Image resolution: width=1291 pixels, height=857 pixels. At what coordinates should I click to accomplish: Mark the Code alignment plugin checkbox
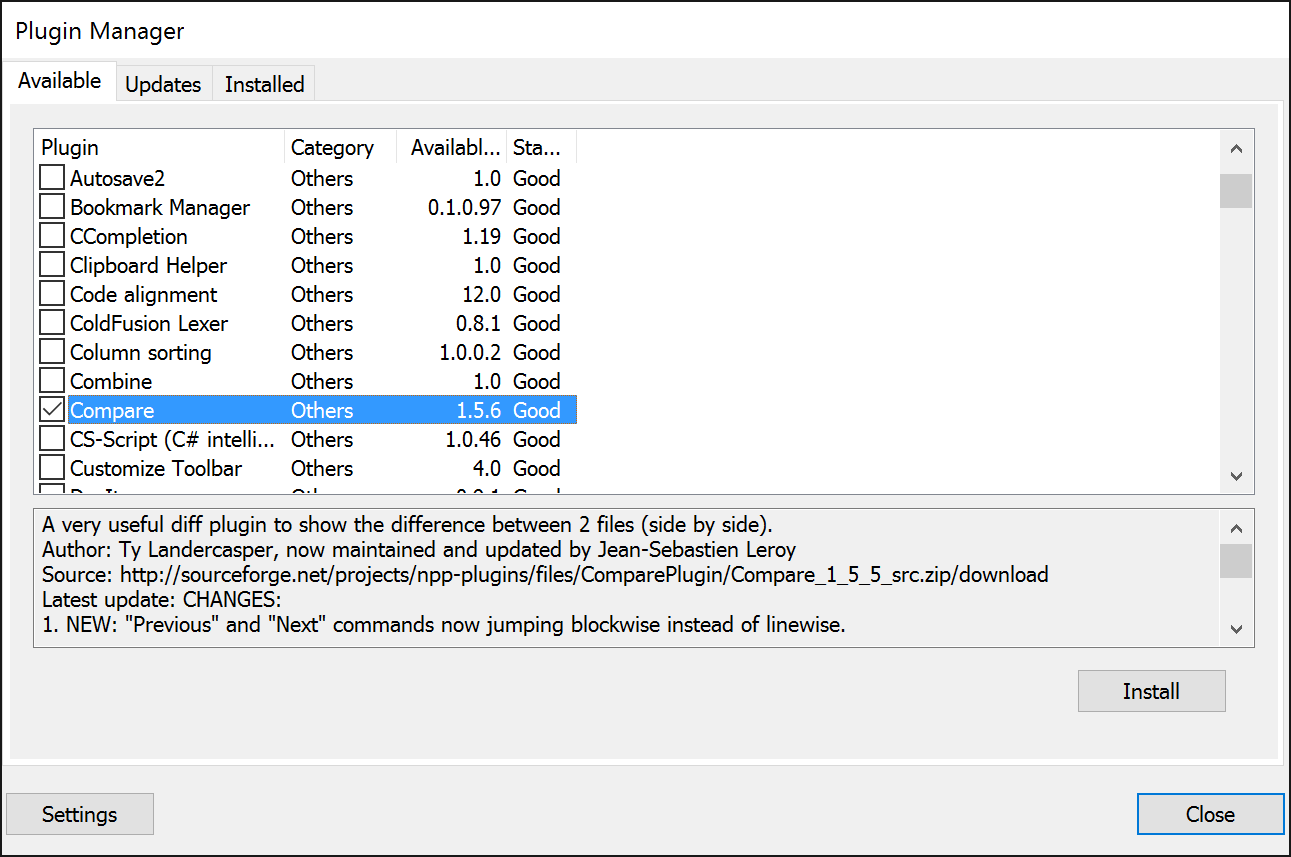[x=52, y=294]
